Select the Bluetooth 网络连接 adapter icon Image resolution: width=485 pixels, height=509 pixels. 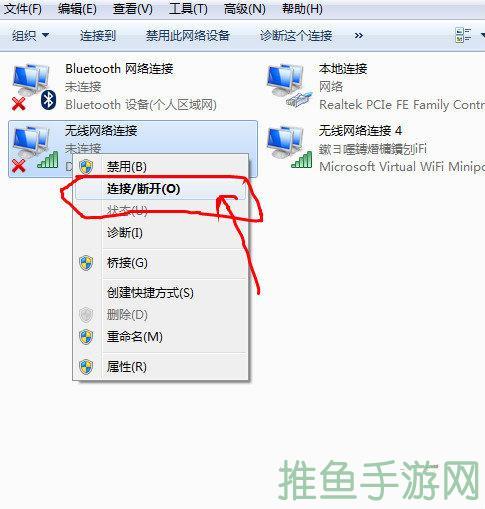(33, 87)
